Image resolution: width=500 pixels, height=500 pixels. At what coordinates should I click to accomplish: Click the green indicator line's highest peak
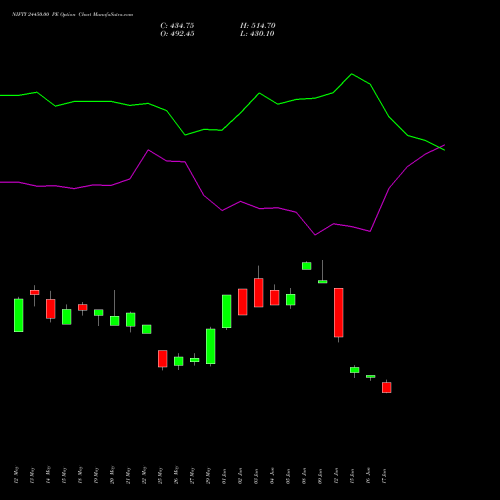352,74
